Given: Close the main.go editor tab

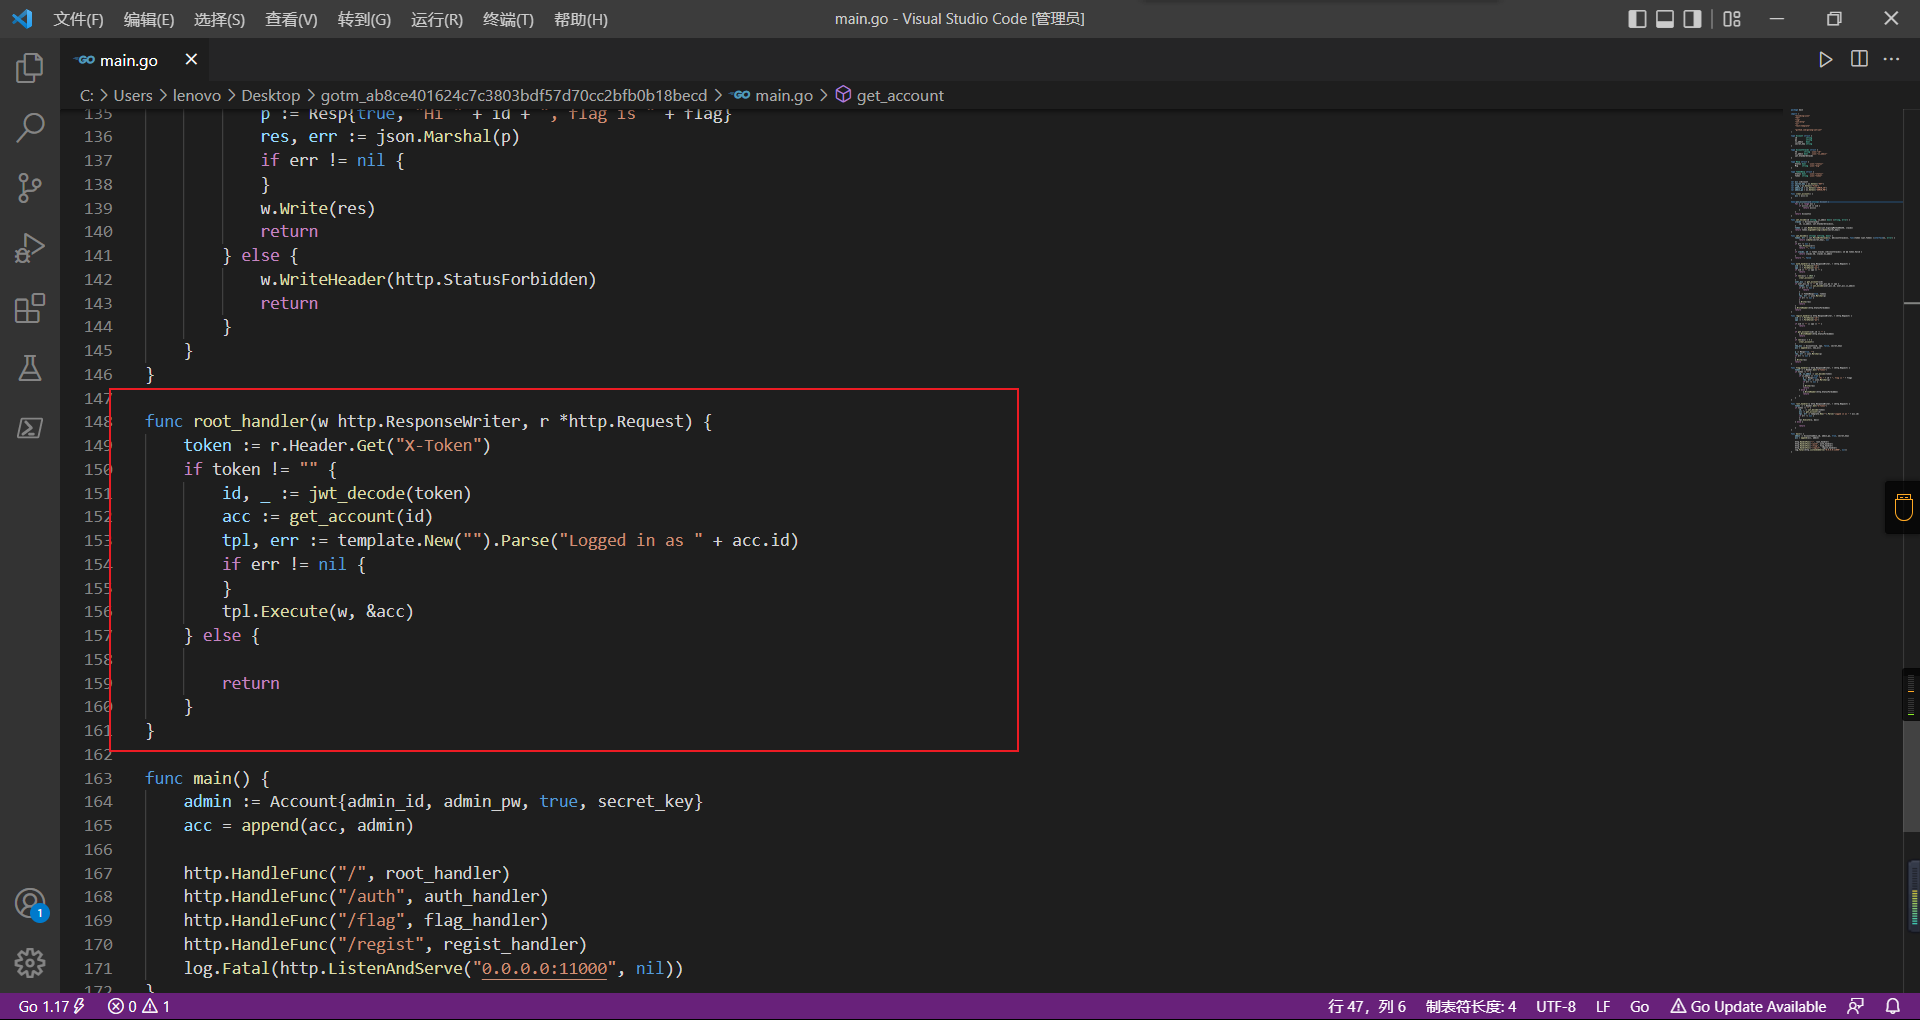Looking at the screenshot, I should (191, 60).
